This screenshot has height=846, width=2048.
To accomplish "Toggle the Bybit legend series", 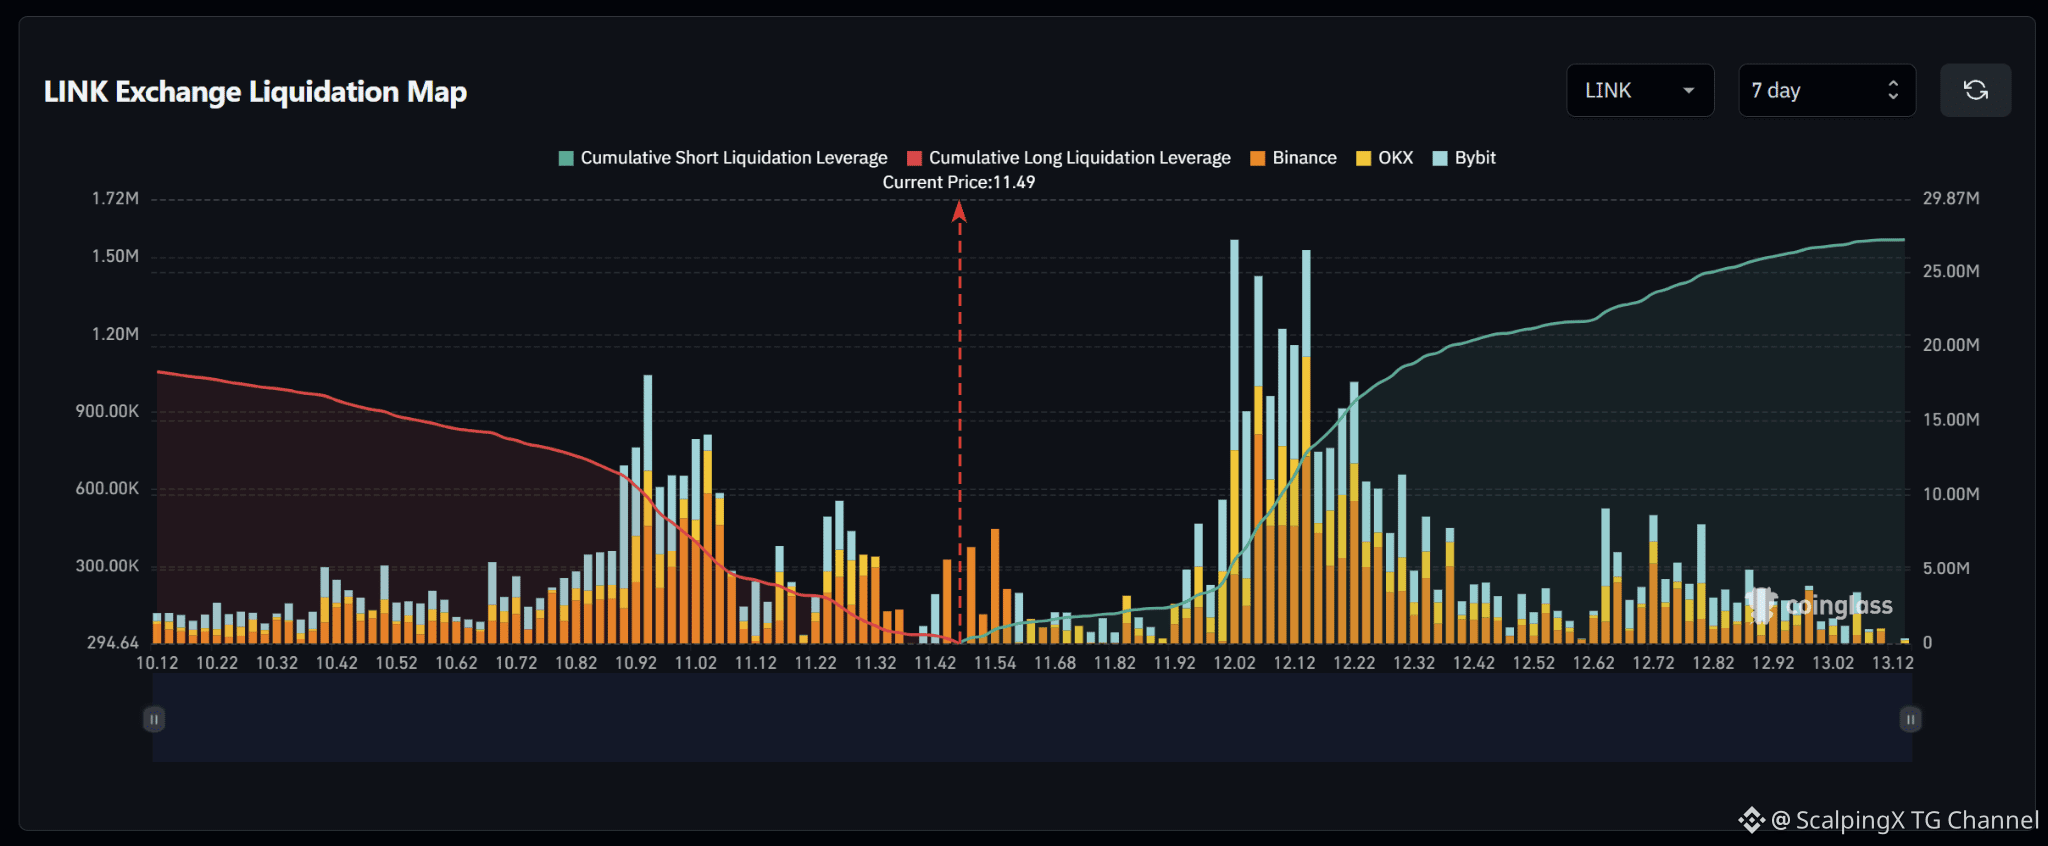I will [x=1464, y=158].
